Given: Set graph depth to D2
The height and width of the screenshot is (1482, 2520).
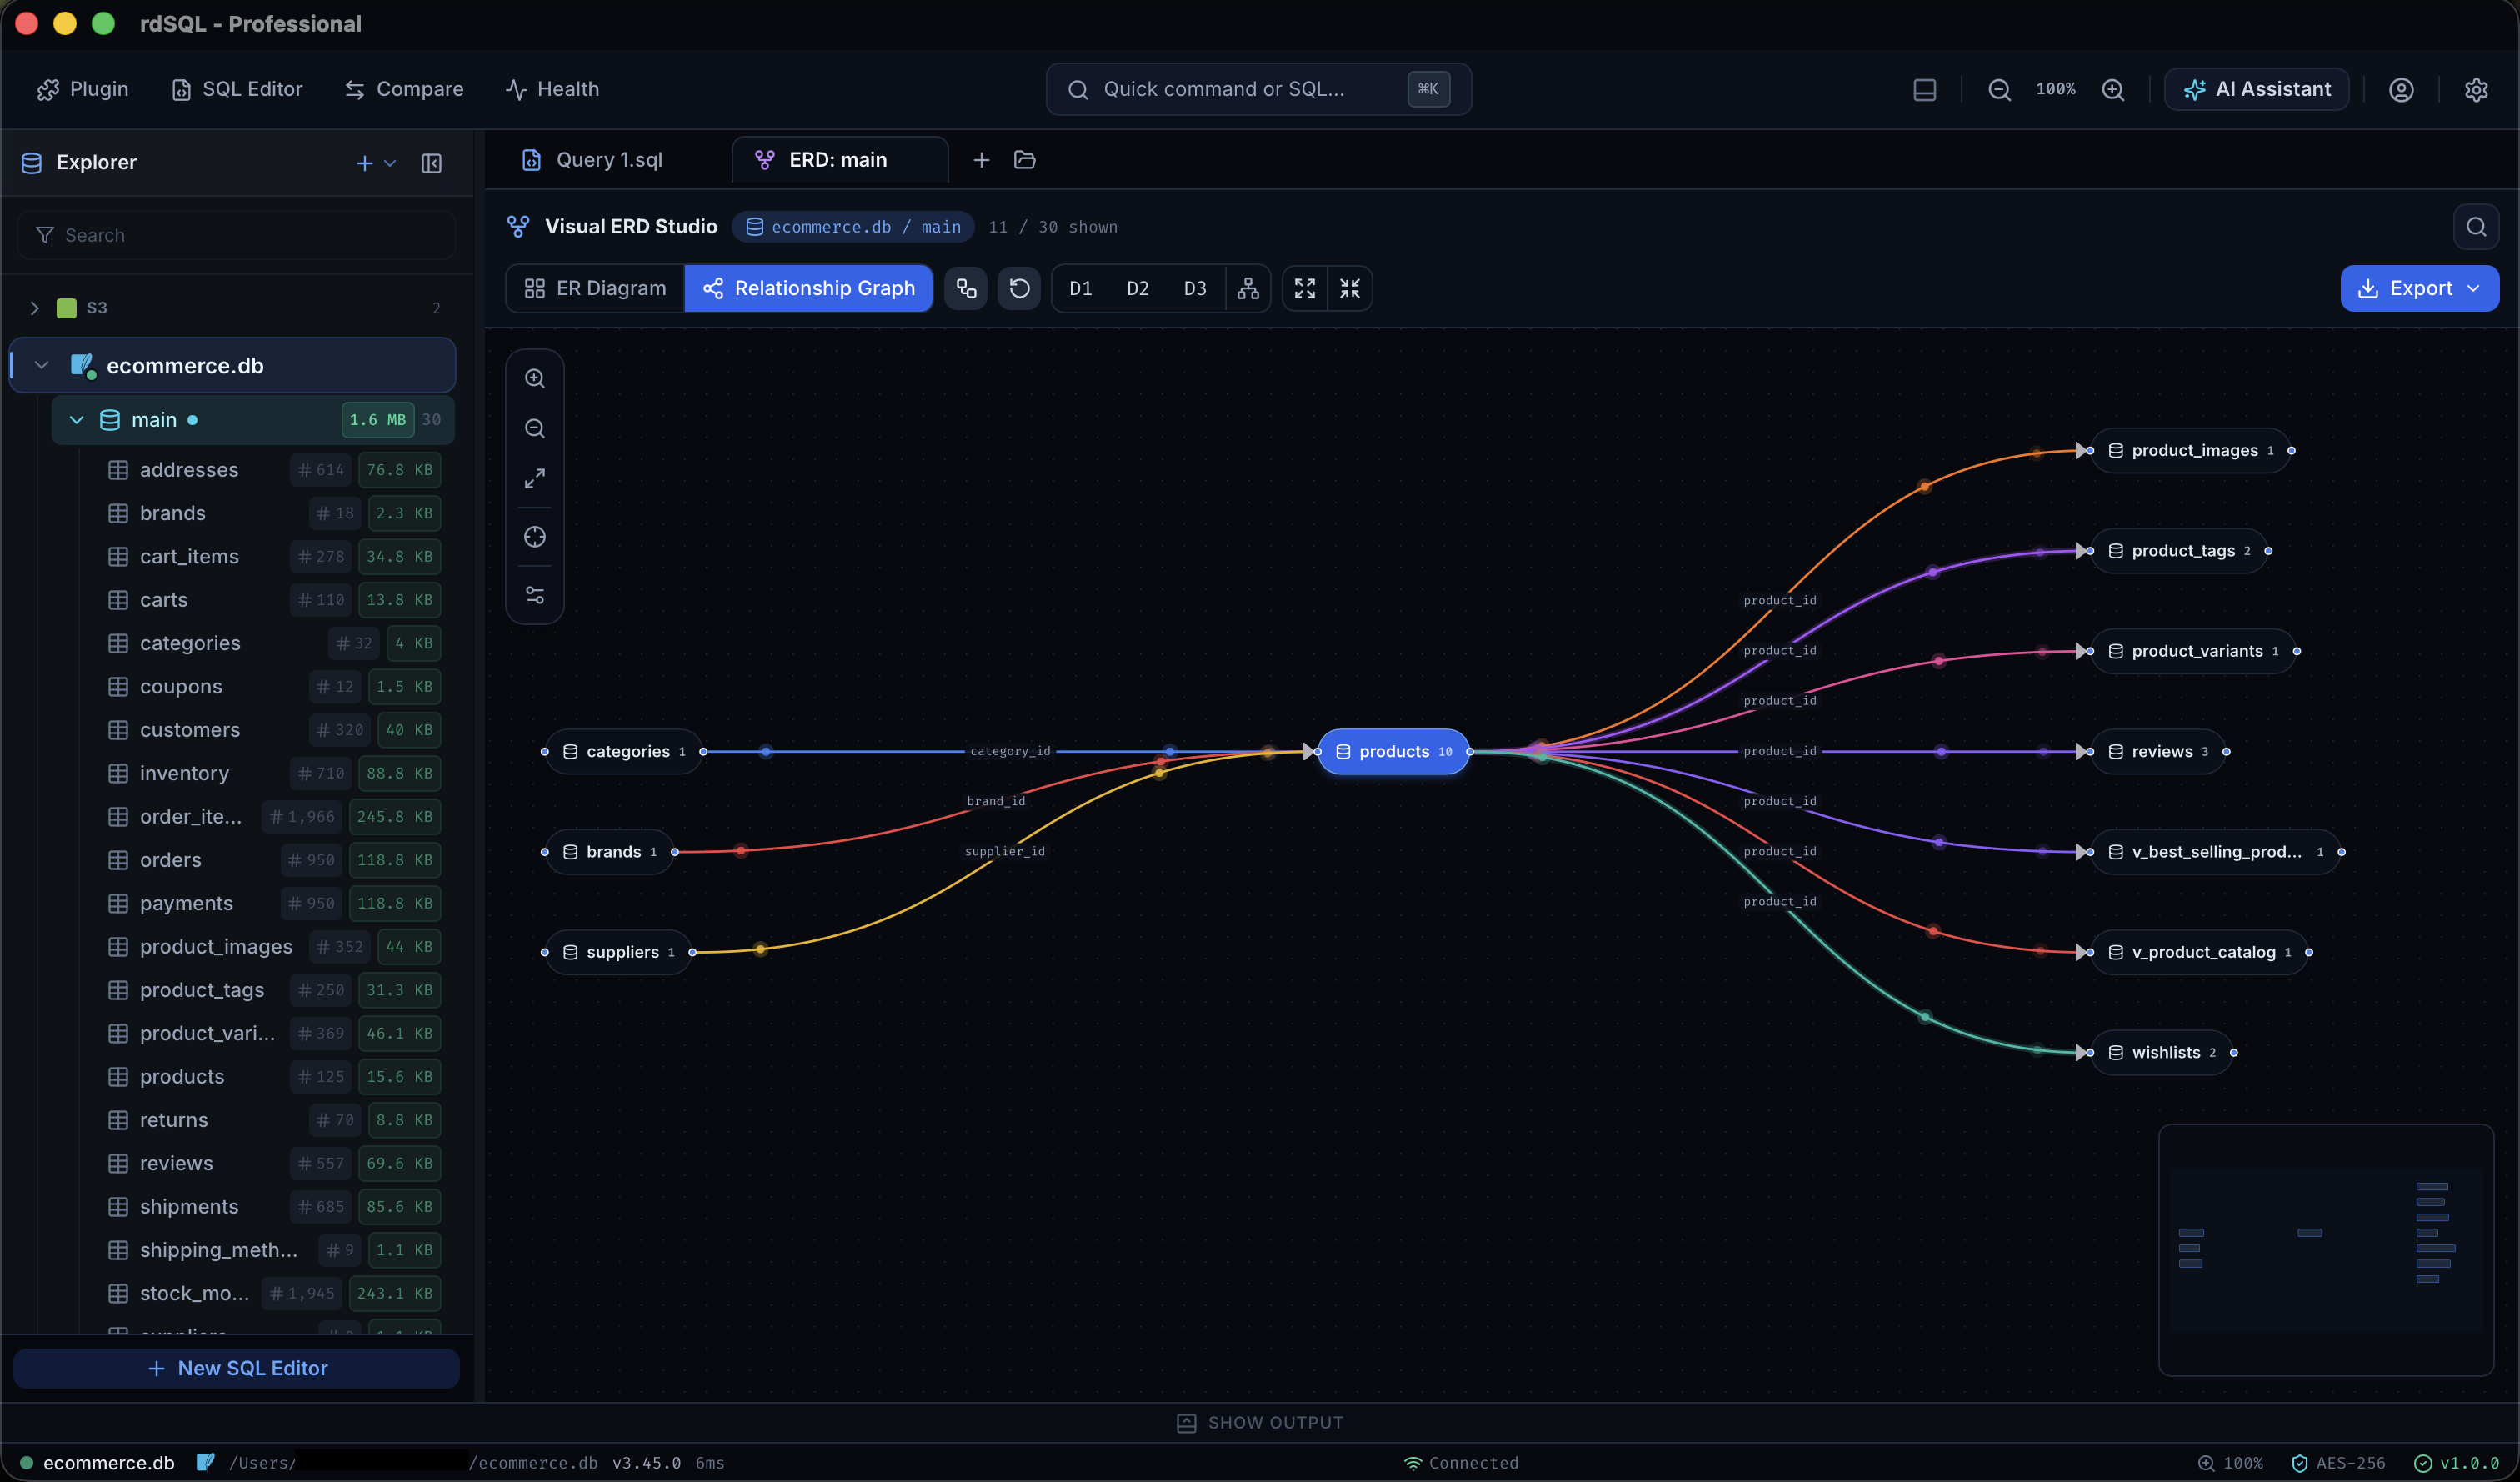Looking at the screenshot, I should [x=1137, y=288].
